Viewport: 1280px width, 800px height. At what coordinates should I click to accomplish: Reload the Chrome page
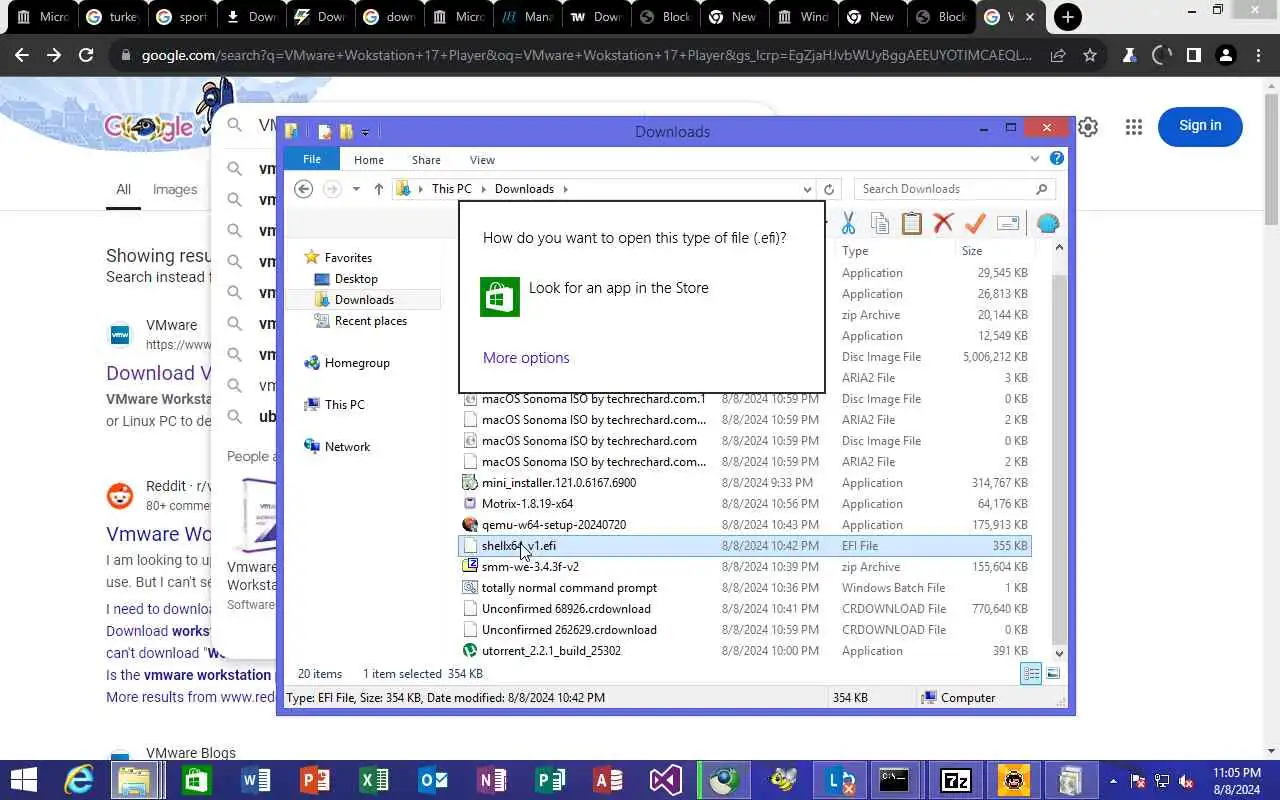[86, 56]
